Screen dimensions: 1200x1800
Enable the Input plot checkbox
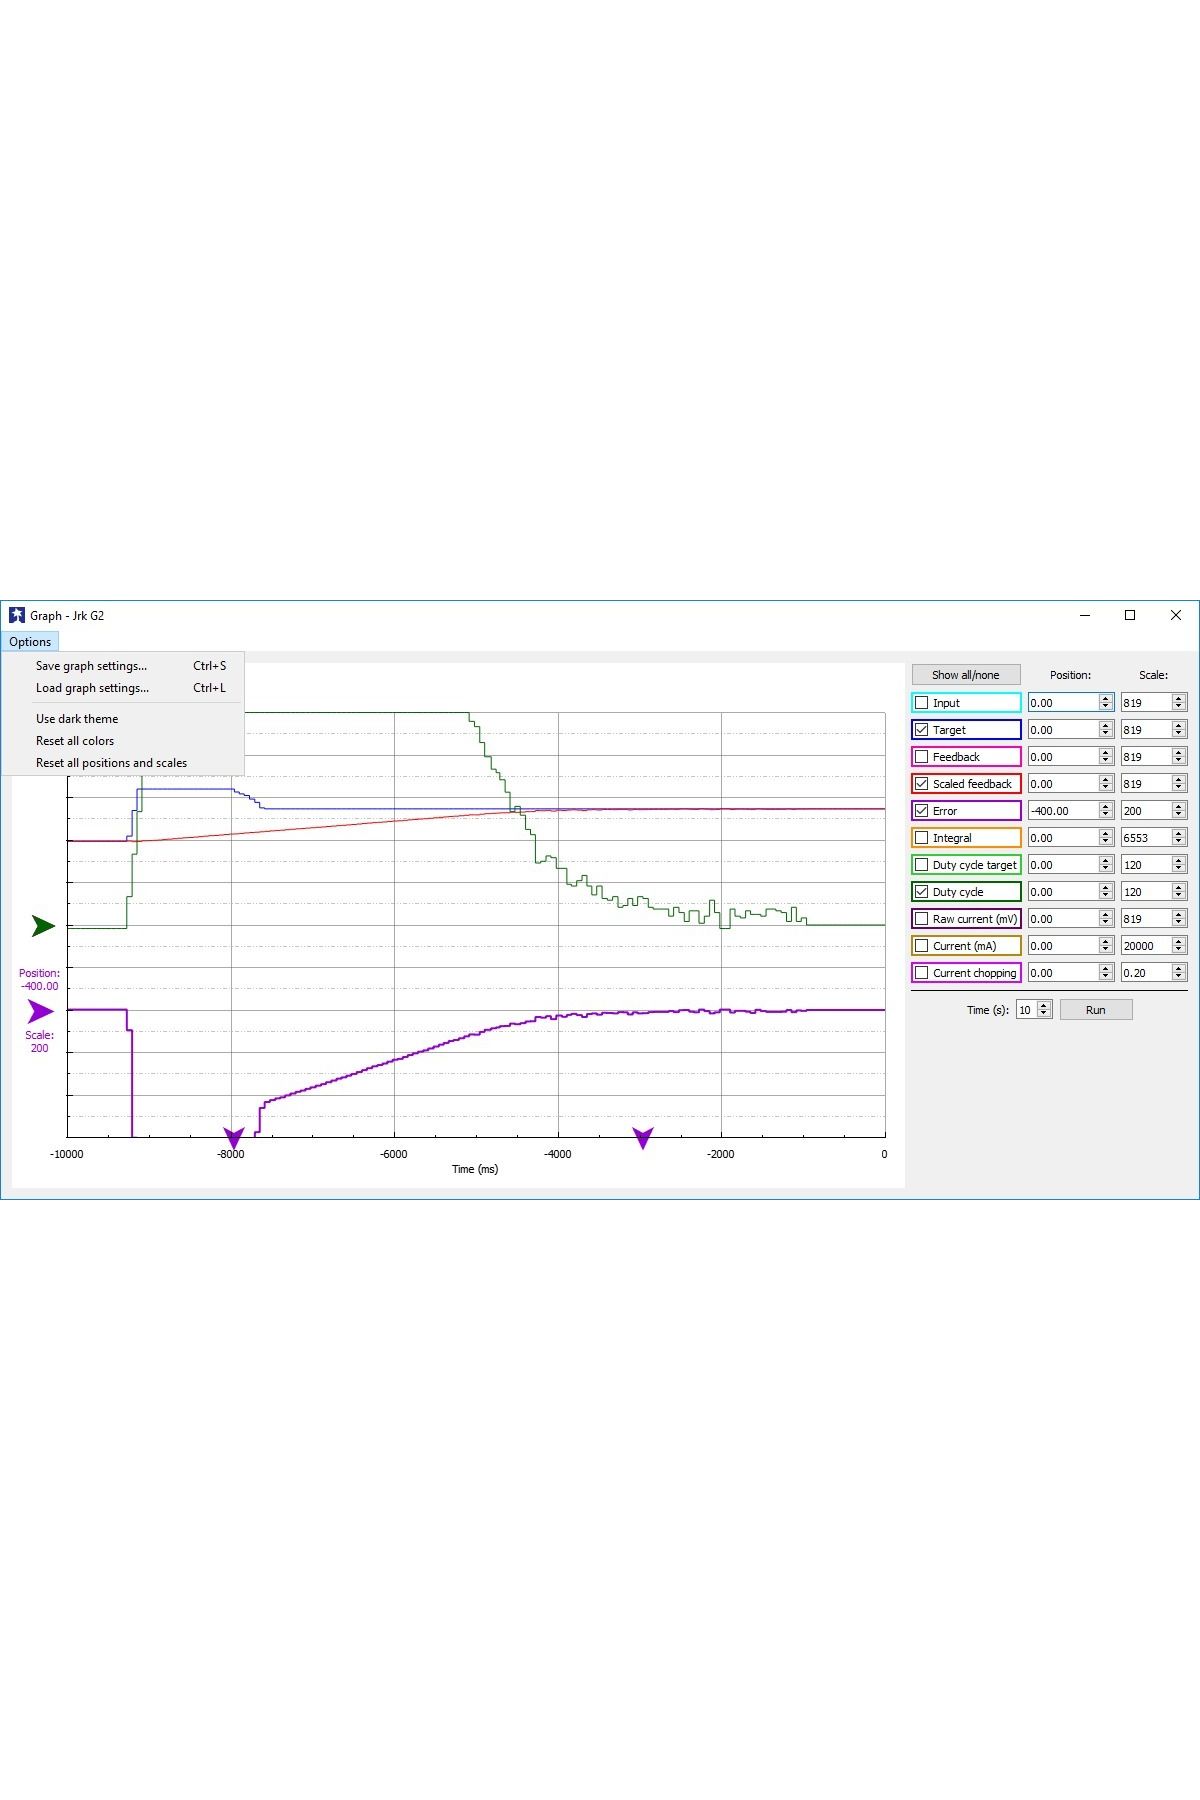(922, 703)
